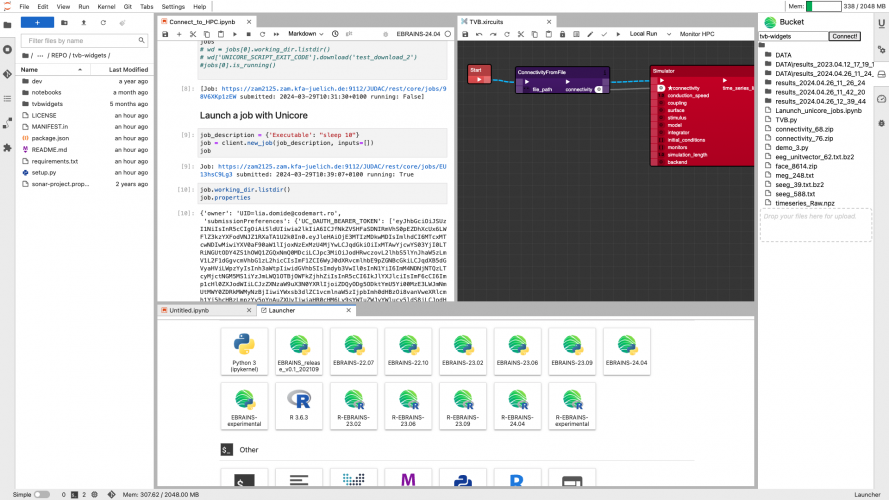Screen dimensions: 889x500
Task: Click the memory usage bar
Action: coord(823,6)
